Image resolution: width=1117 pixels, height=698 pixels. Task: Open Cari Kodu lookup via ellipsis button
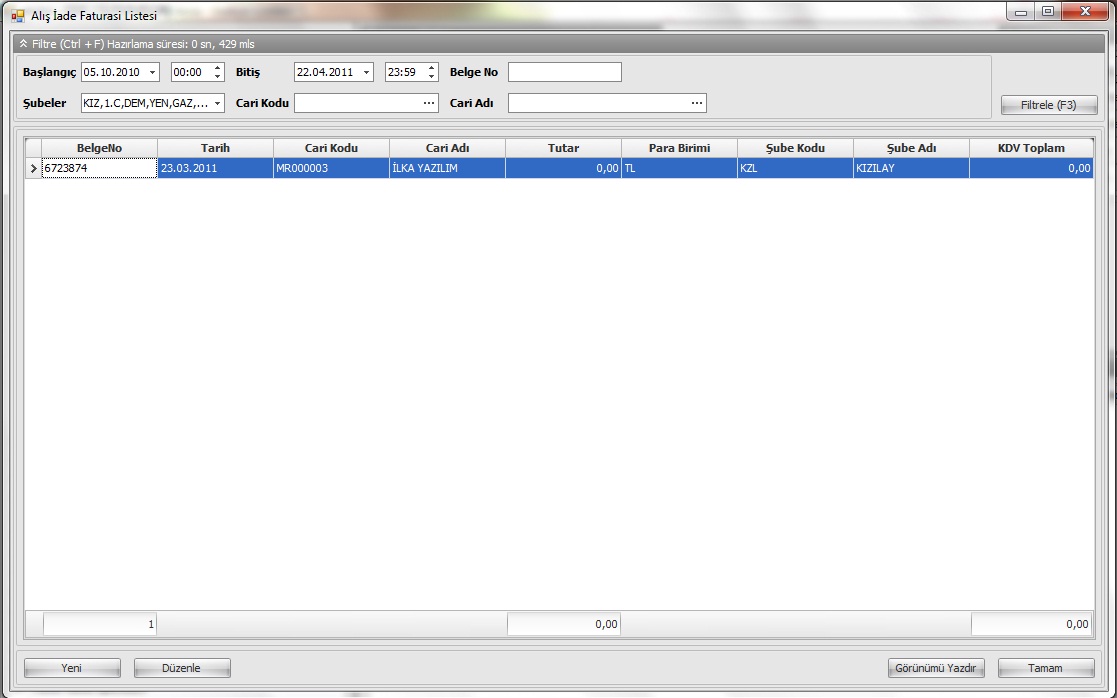pyautogui.click(x=429, y=103)
